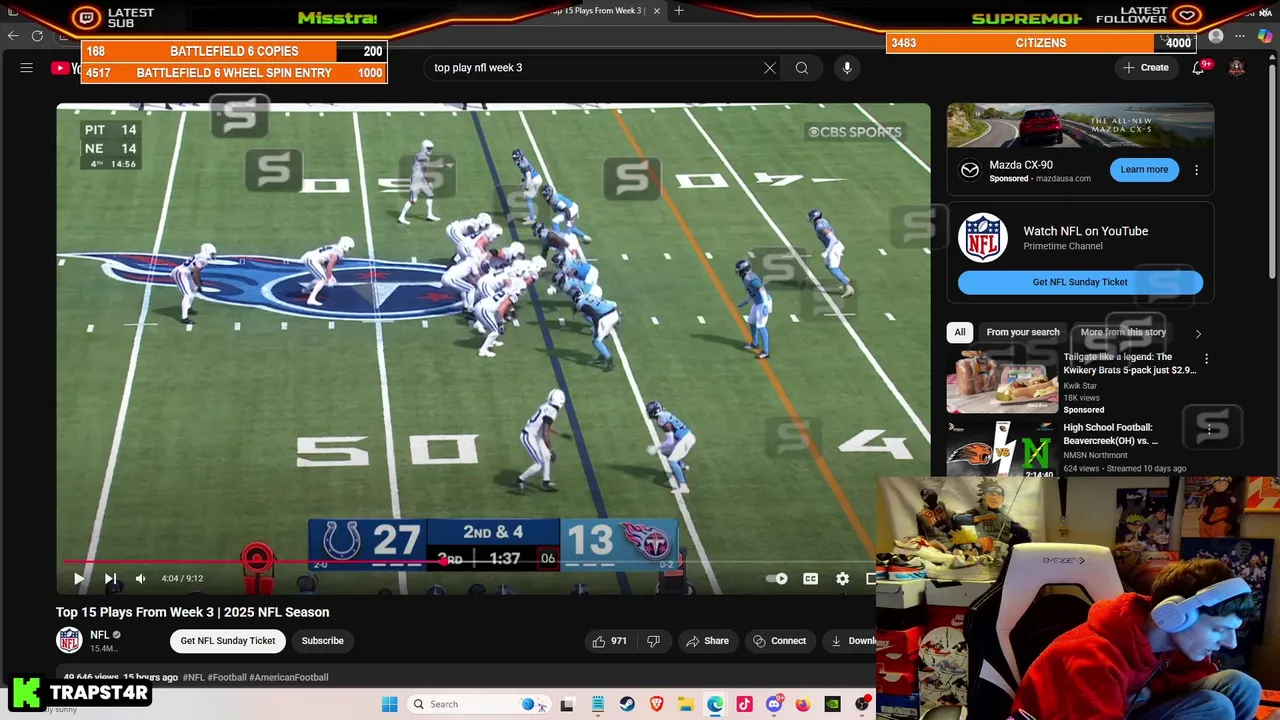Open Discord from the taskbar
Screen dimensions: 1280x720
coord(774,704)
